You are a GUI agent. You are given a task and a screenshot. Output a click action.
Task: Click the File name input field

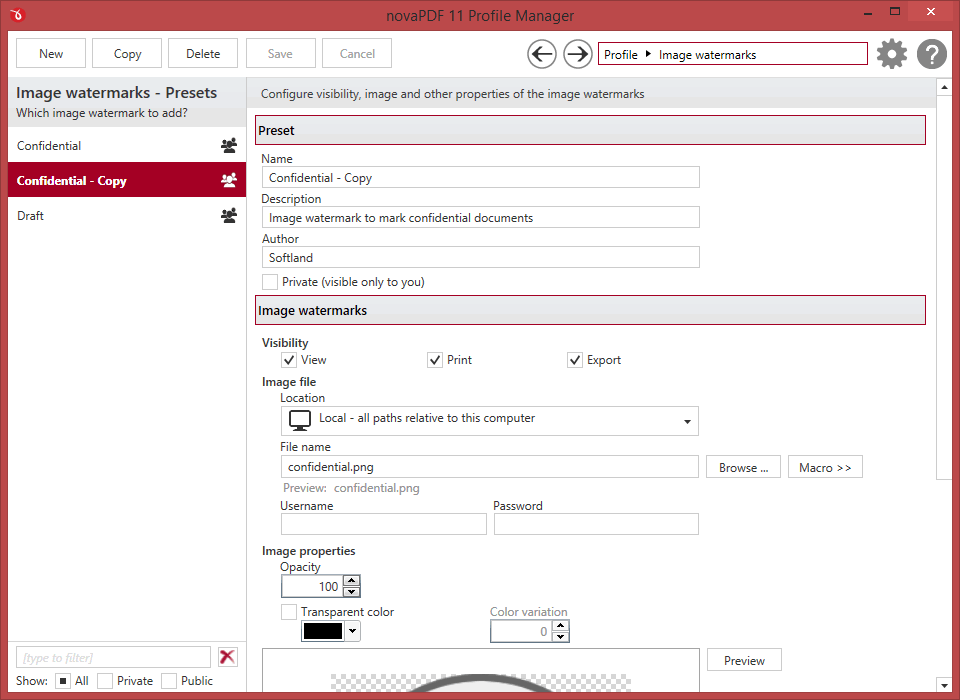(x=490, y=467)
